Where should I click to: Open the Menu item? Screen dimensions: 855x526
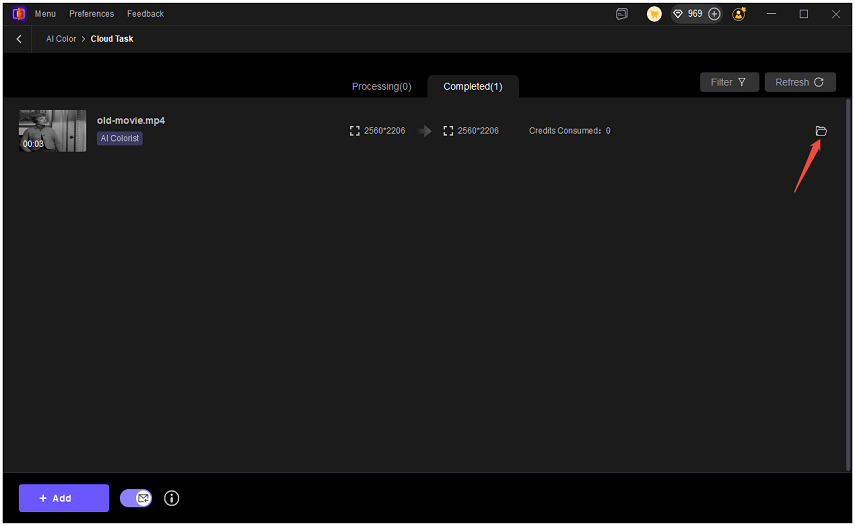[45, 14]
